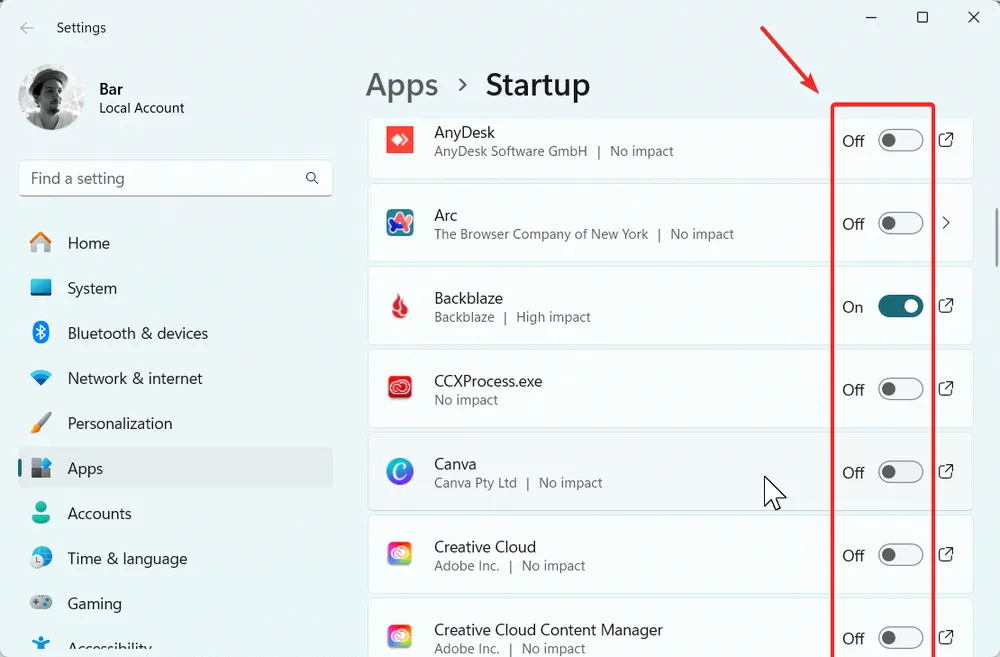
Task: Maximize the Settings window
Action: (922, 17)
